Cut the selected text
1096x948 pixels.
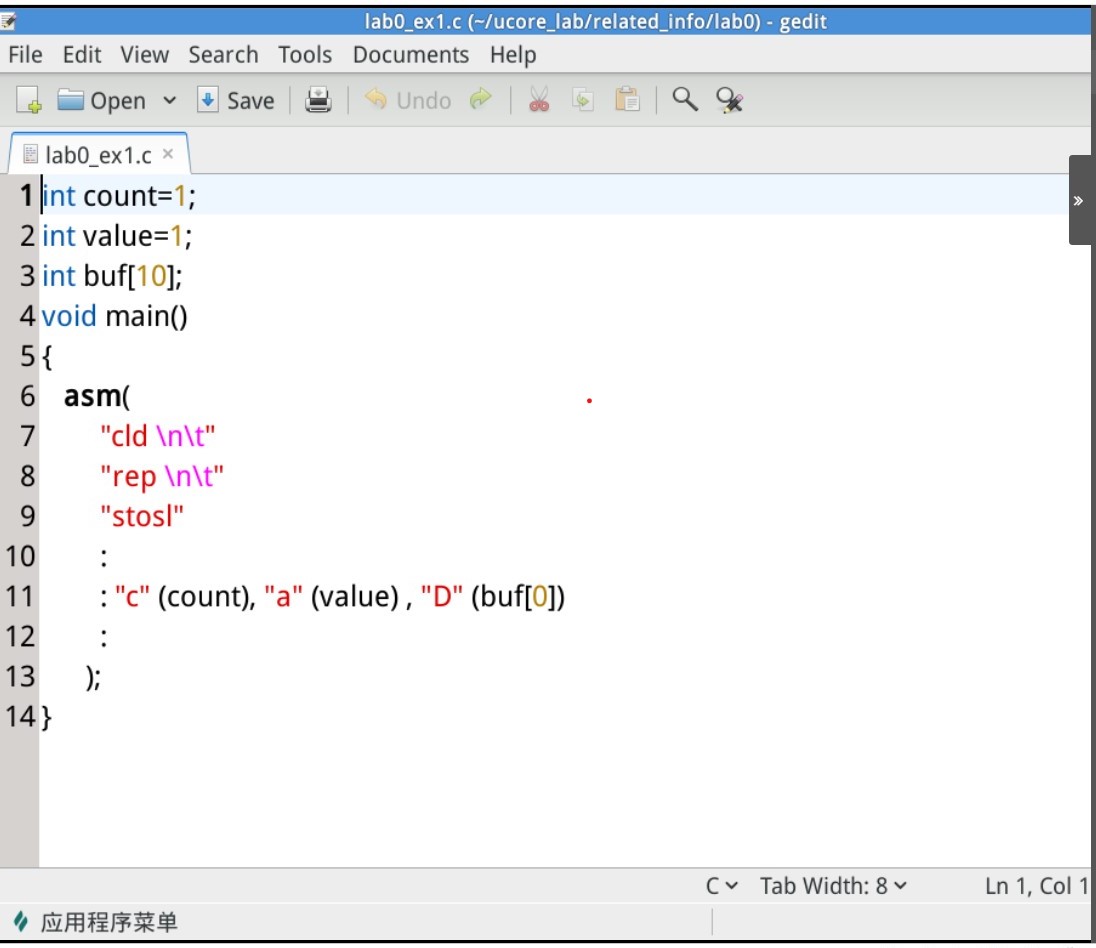(x=537, y=100)
